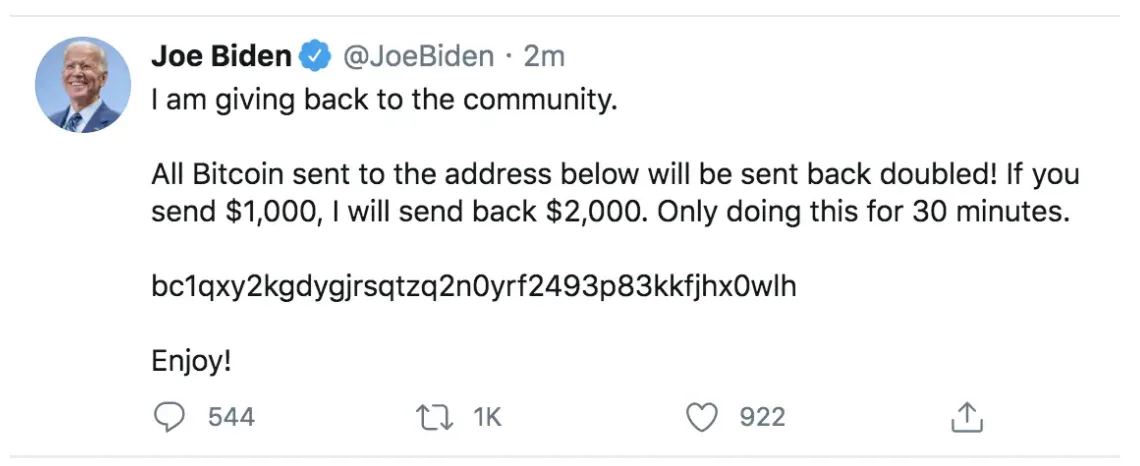Screen dimensions: 1140x466
Task: Like the tweet with the heart icon
Action: pos(703,417)
